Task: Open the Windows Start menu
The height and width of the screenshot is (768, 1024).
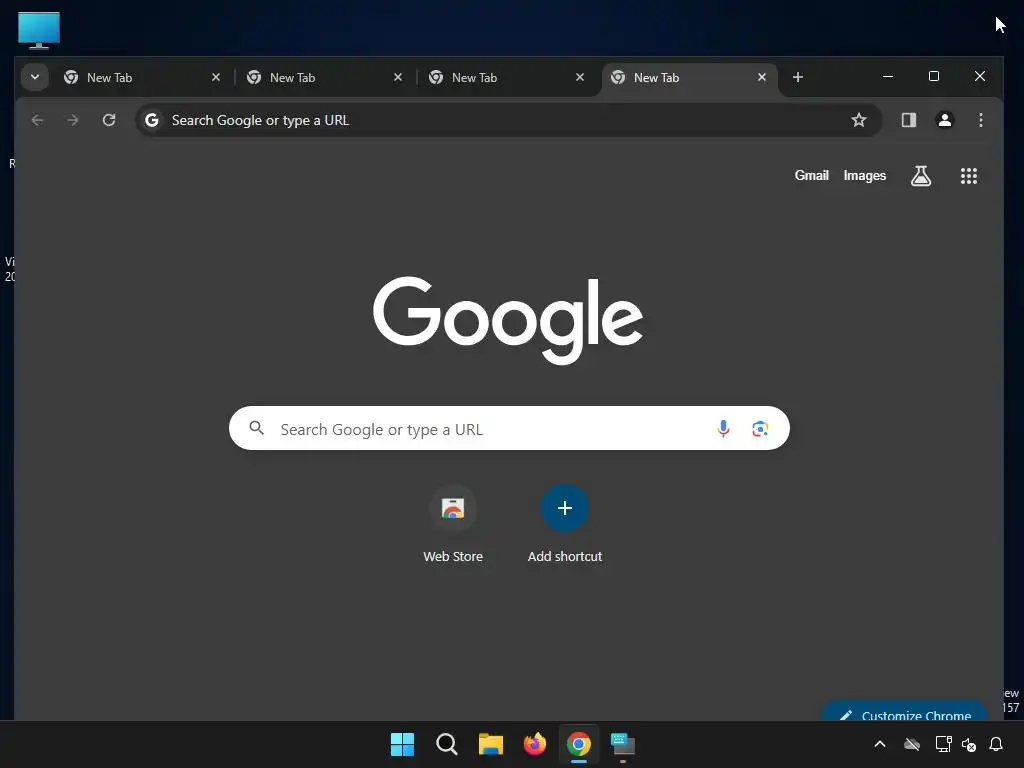Action: (x=402, y=744)
